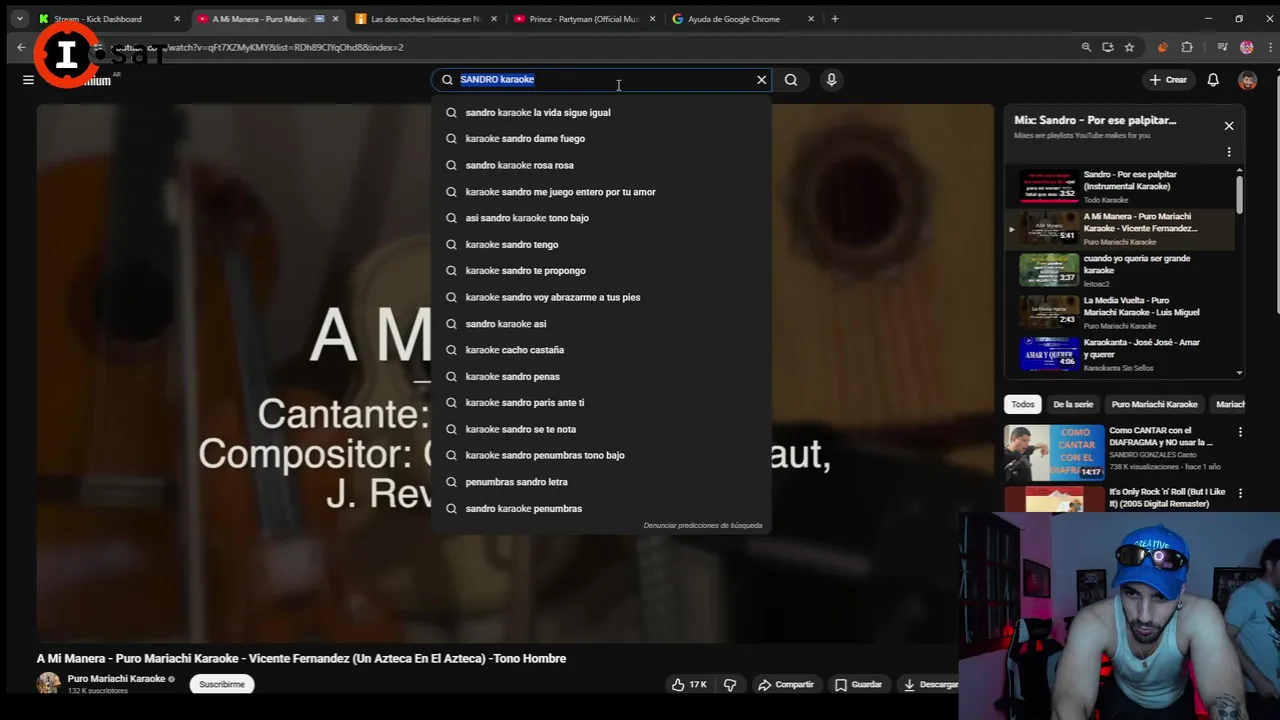Open a new browser tab with plus
Viewport: 1280px width, 720px height.
pos(835,18)
